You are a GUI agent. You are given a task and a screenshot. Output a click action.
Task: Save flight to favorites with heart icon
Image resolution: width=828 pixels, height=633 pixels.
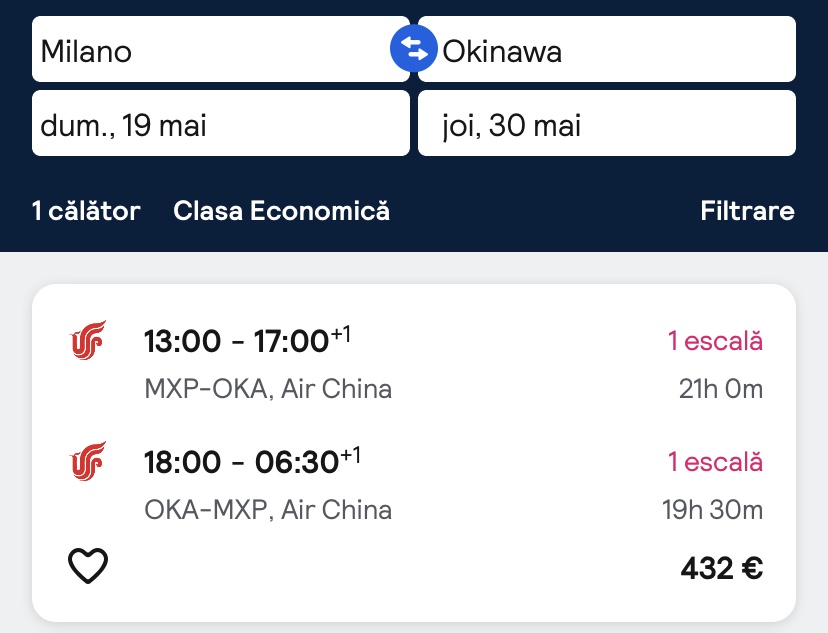coord(88,567)
